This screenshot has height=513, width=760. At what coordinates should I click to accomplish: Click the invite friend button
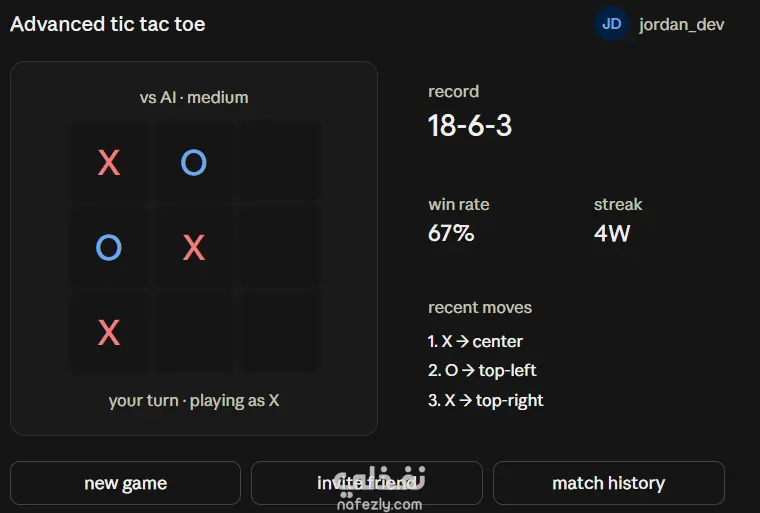(367, 483)
